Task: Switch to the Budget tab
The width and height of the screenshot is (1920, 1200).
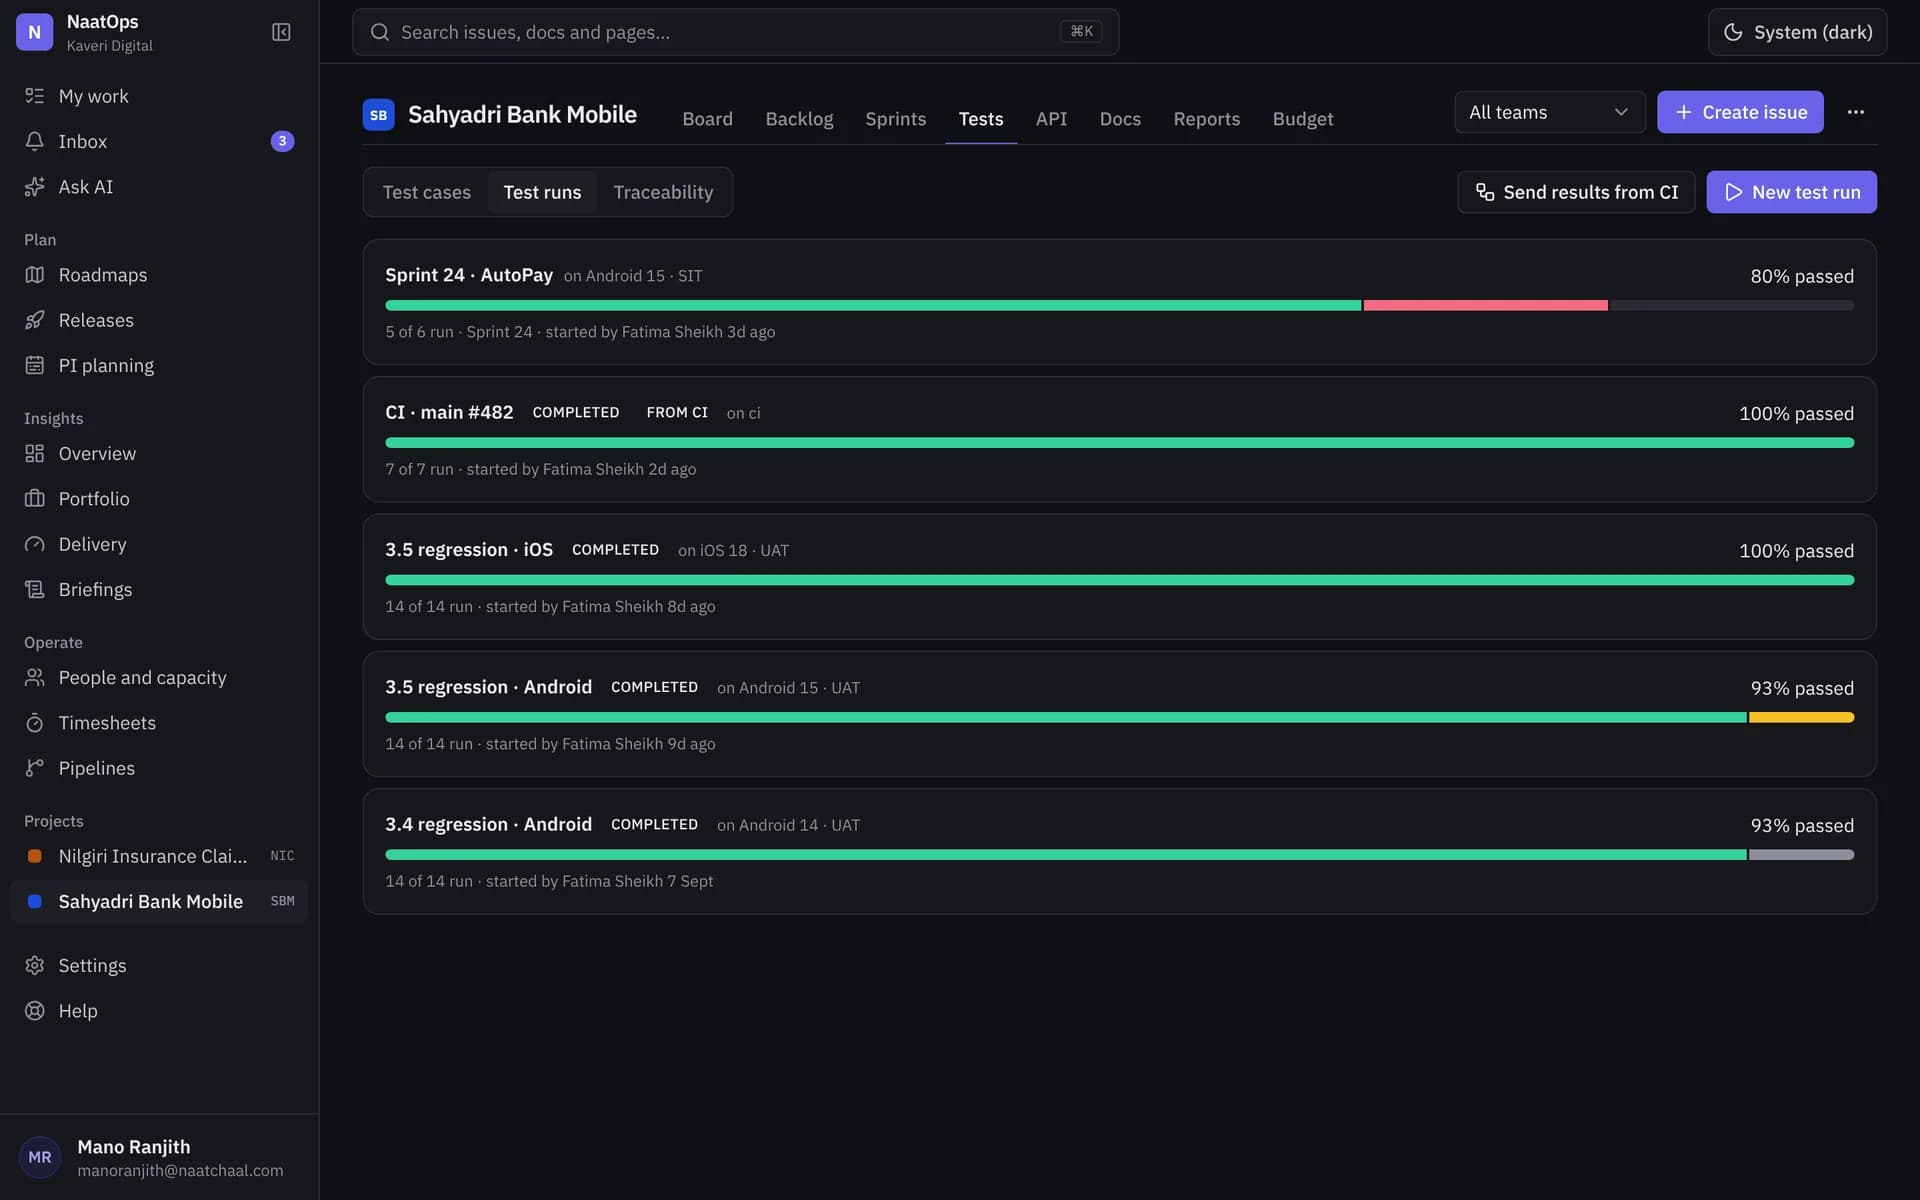Action: (x=1302, y=118)
